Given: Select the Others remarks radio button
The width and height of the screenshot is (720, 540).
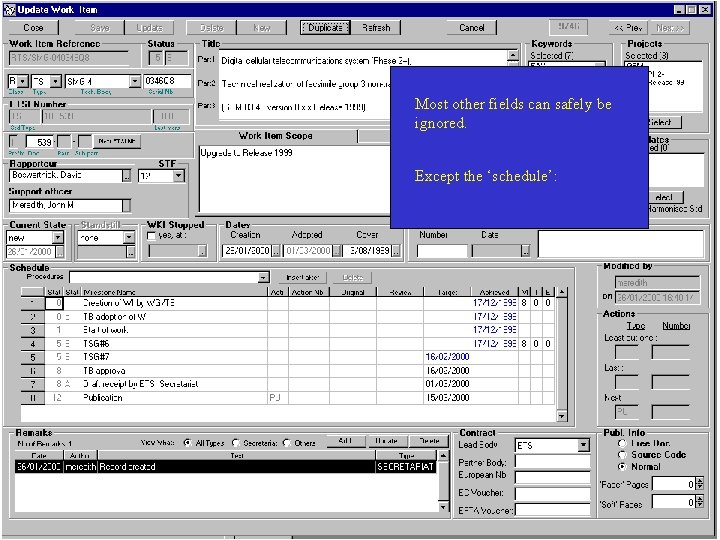Looking at the screenshot, I should 287,443.
